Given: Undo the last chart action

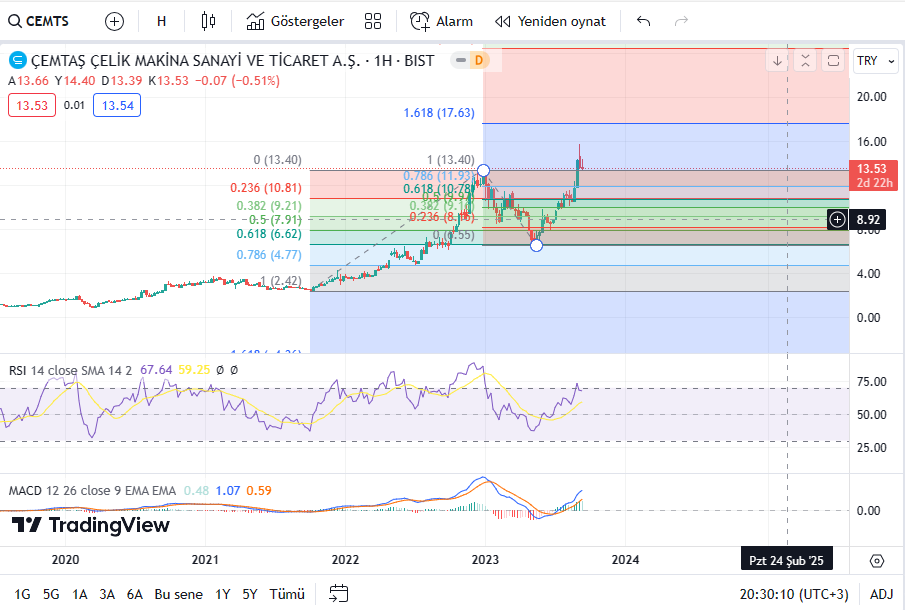Looking at the screenshot, I should (x=644, y=21).
